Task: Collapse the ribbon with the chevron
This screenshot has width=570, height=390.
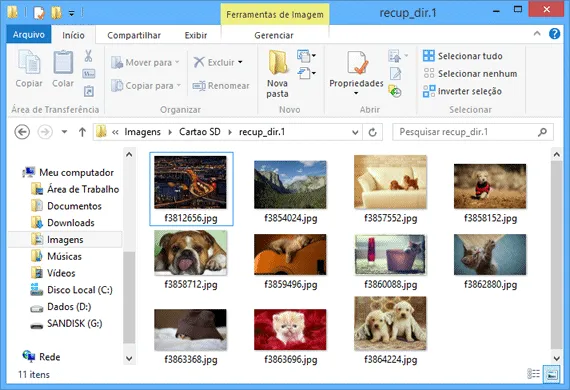Action: coord(537,34)
